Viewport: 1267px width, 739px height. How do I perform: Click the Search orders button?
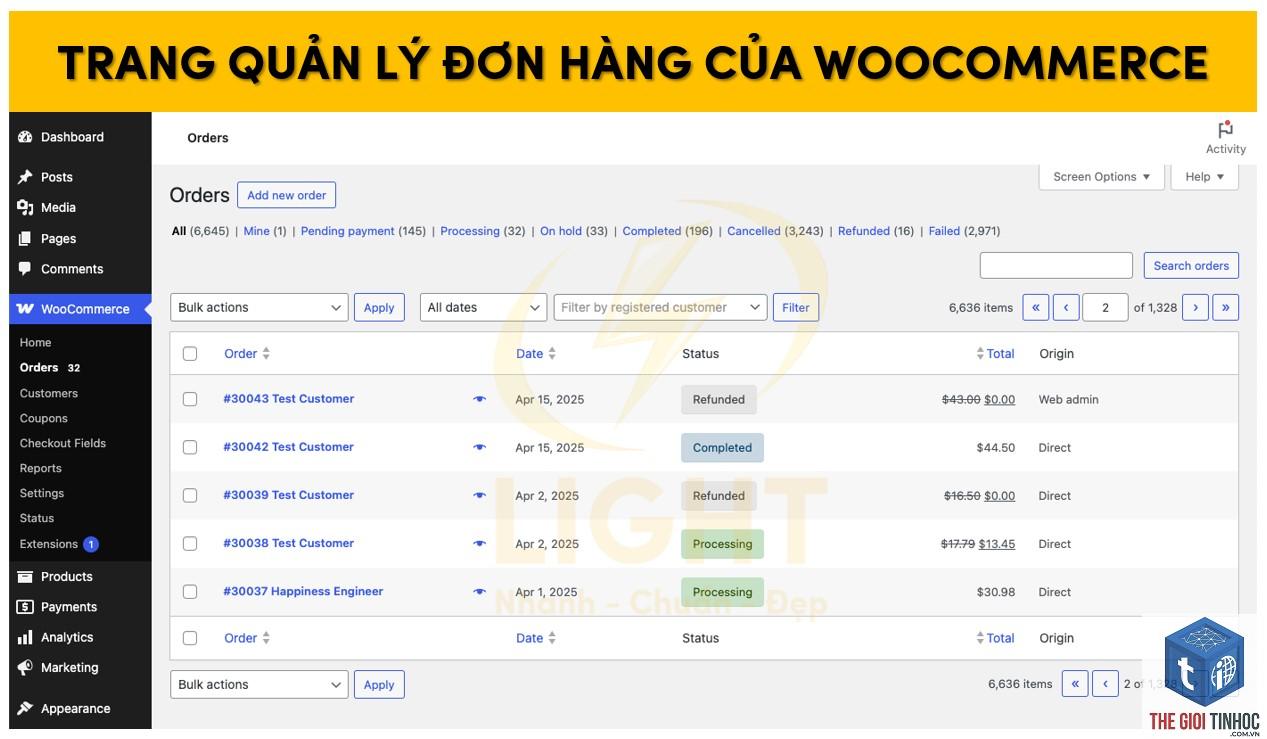click(x=1191, y=265)
